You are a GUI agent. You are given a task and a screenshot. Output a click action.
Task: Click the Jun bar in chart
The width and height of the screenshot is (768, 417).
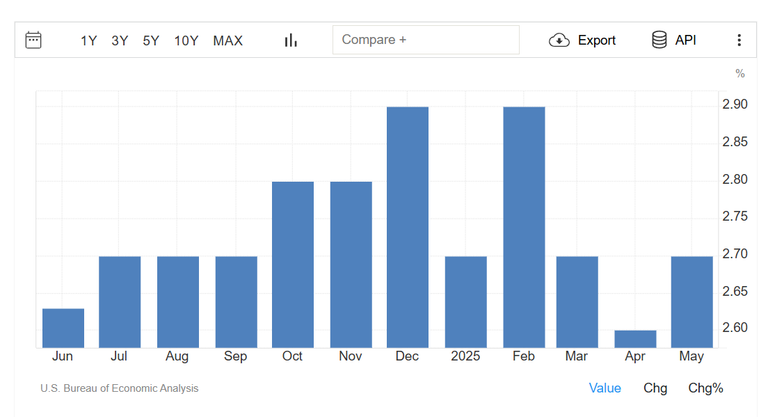63,328
